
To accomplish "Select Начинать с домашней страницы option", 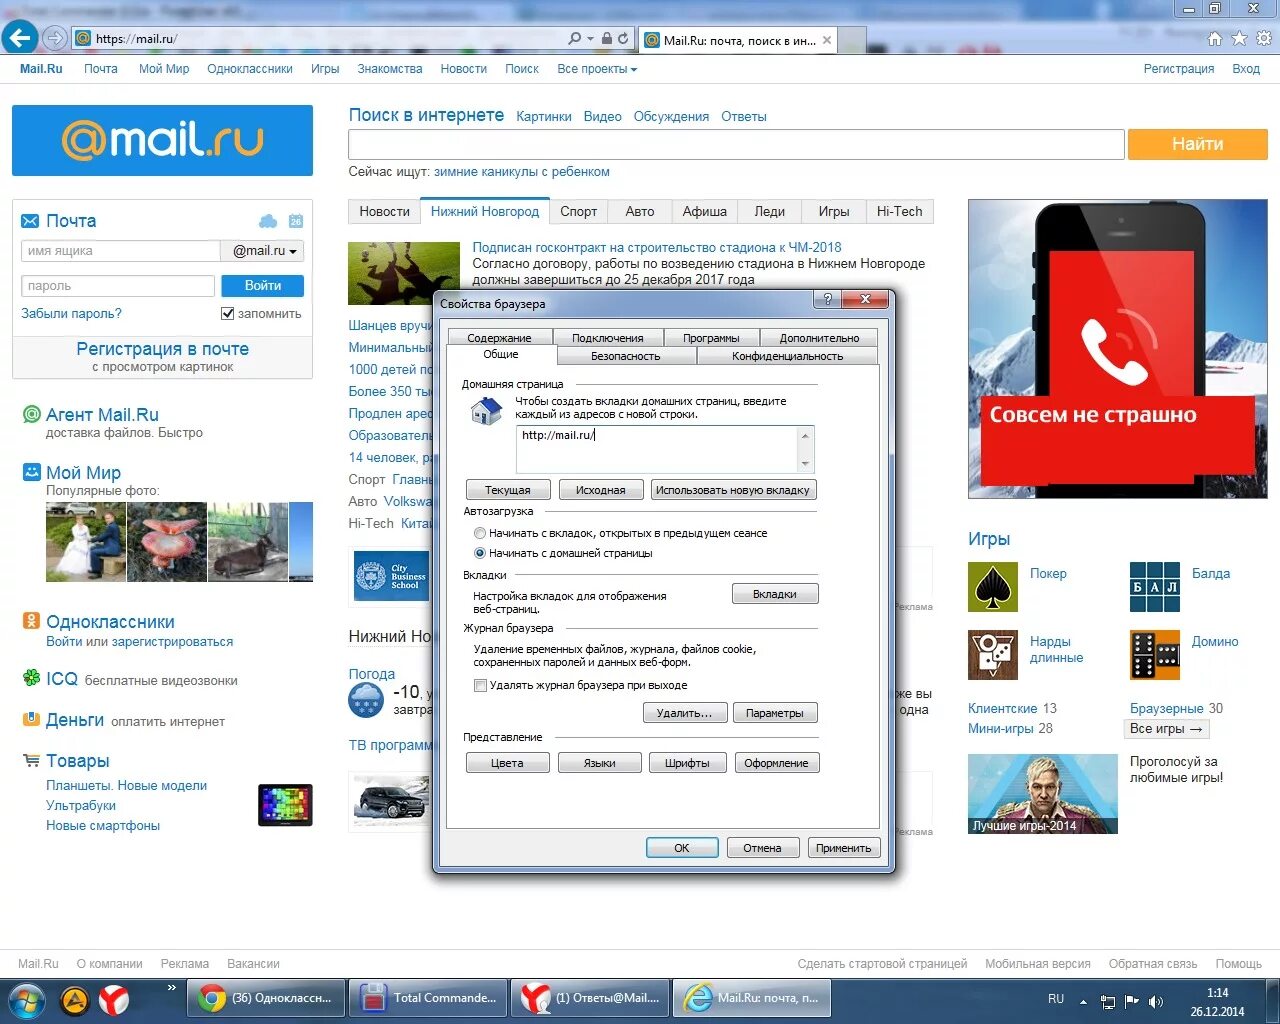I will [x=480, y=553].
